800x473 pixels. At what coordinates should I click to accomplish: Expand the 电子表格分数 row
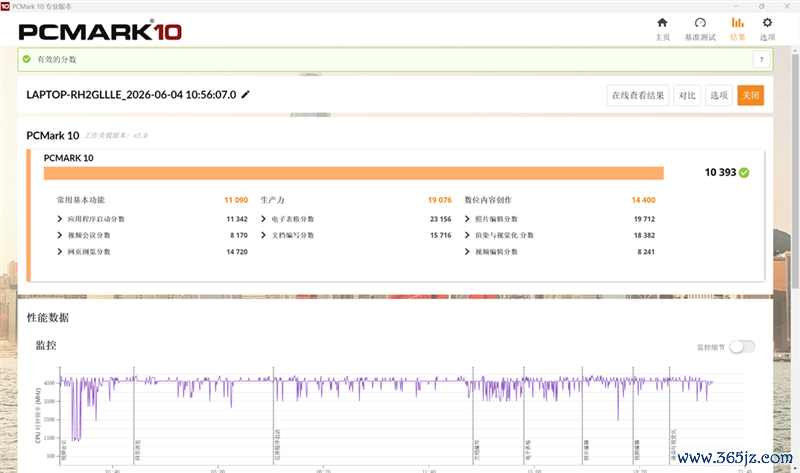(x=263, y=219)
